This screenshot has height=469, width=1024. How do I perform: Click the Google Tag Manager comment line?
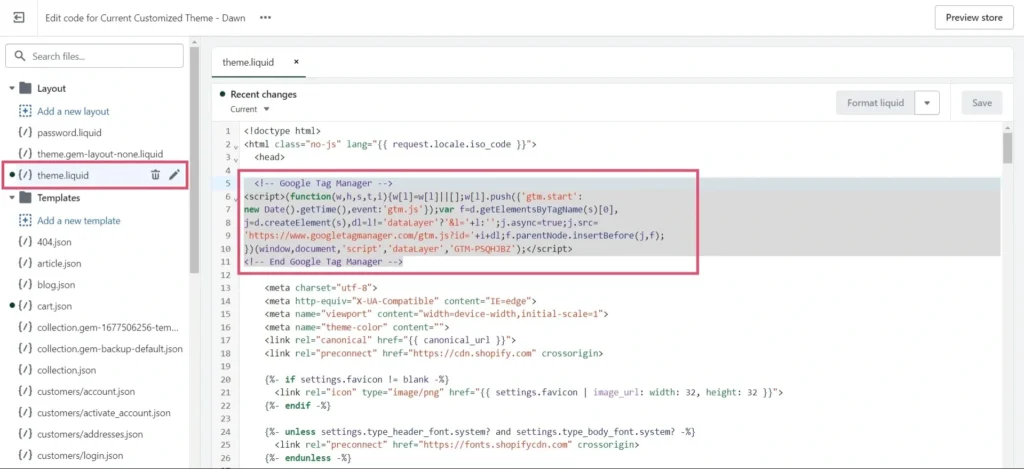click(x=323, y=184)
